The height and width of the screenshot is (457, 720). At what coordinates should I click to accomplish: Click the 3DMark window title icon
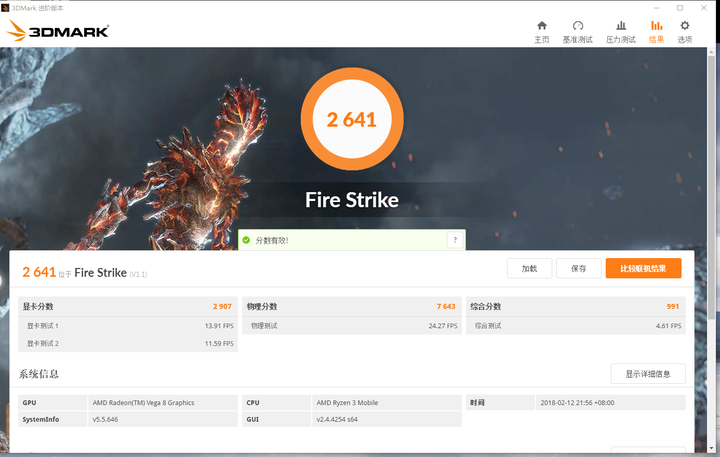tap(5, 8)
